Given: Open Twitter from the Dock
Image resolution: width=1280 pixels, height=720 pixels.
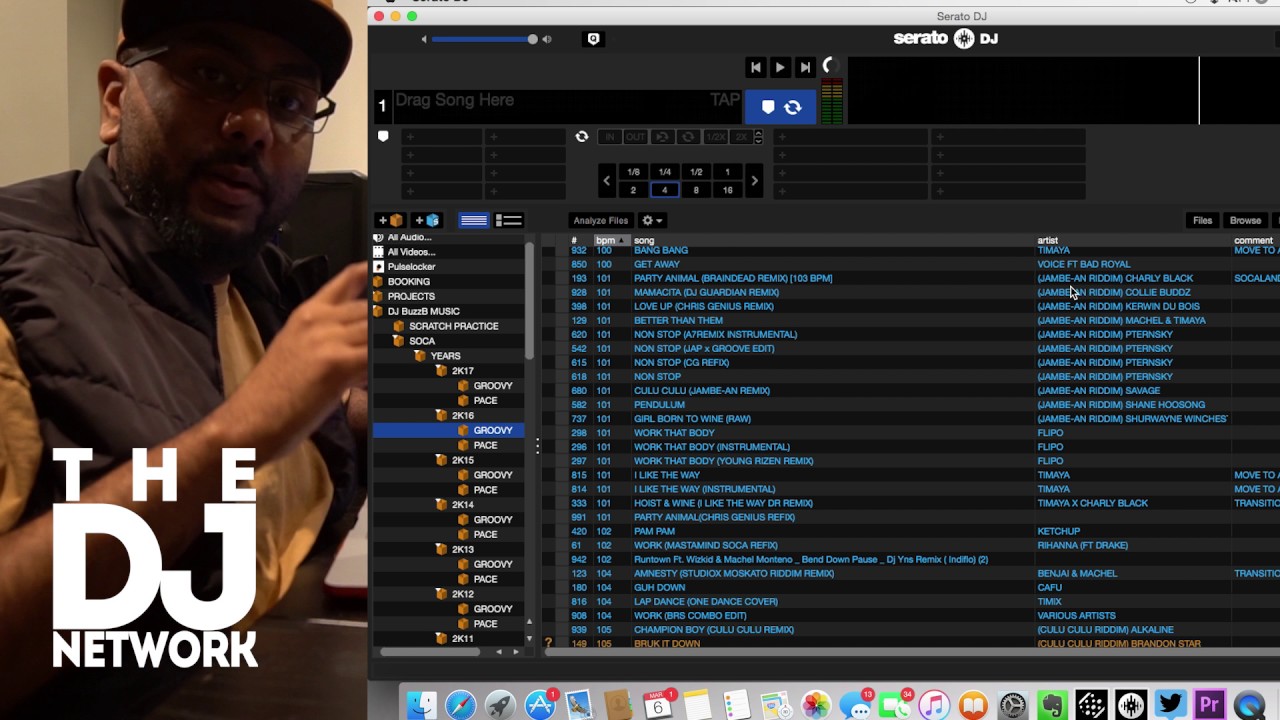Looking at the screenshot, I should [x=1170, y=704].
